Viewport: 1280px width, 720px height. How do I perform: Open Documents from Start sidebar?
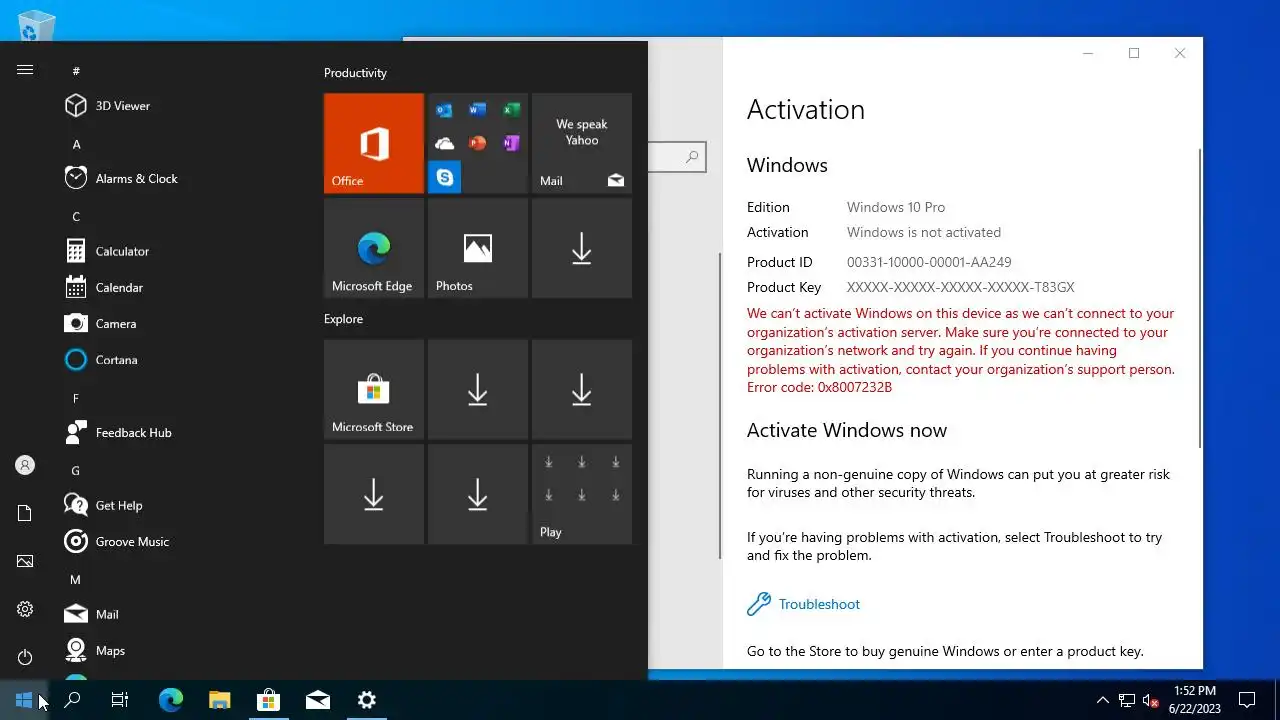tap(25, 513)
